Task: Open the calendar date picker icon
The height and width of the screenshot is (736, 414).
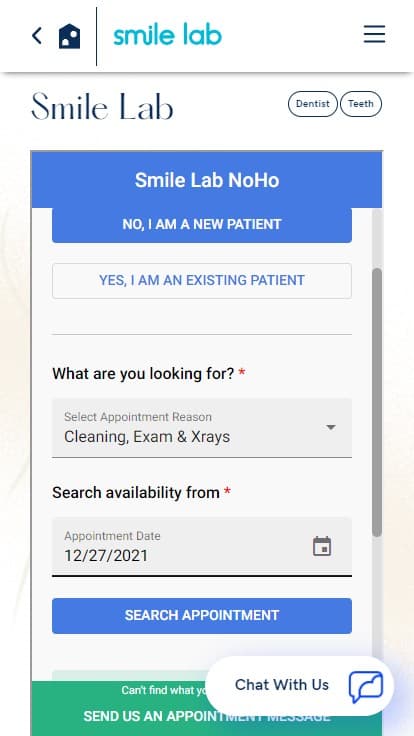Action: click(322, 546)
